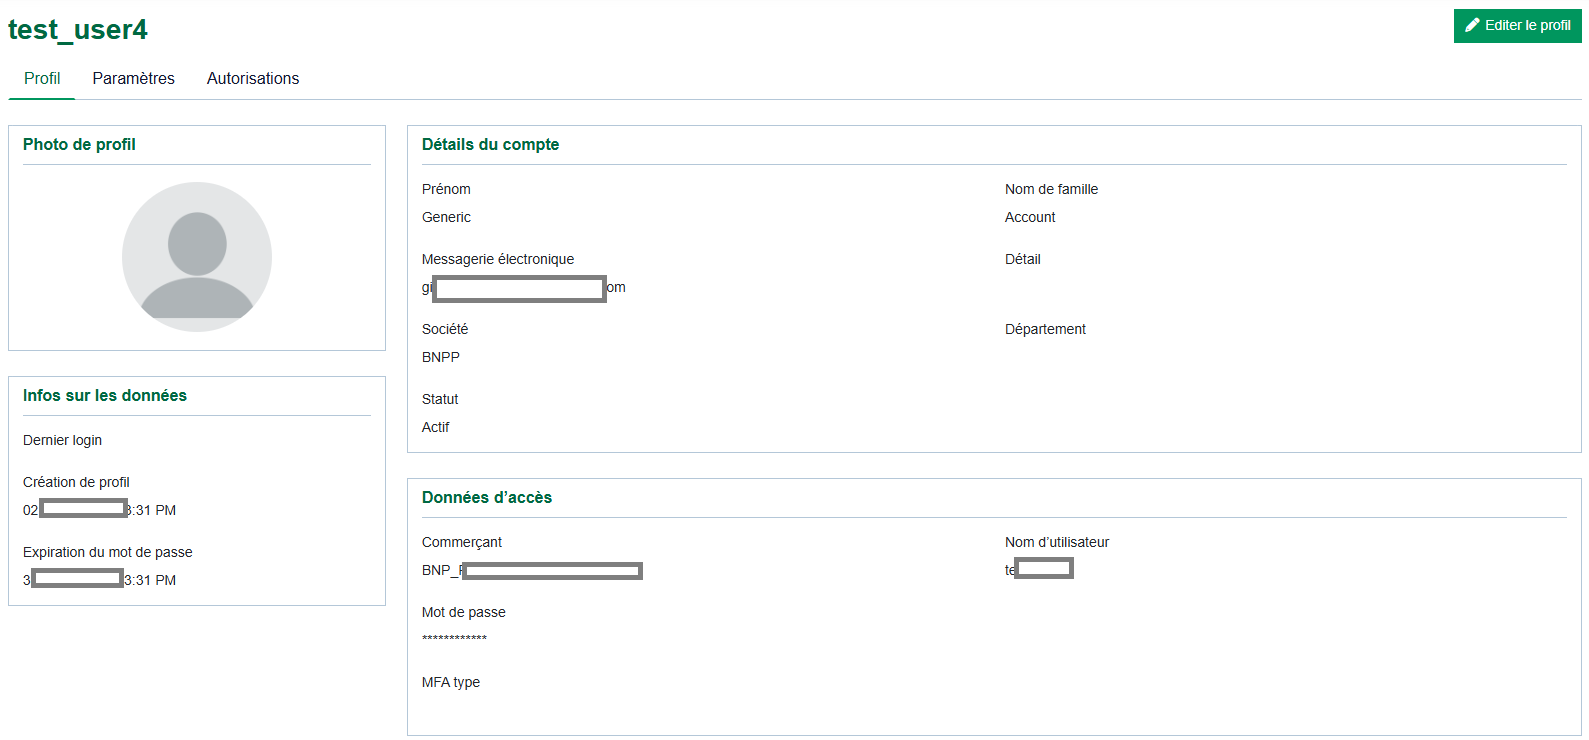Open the Paramètres tab

pos(133,78)
